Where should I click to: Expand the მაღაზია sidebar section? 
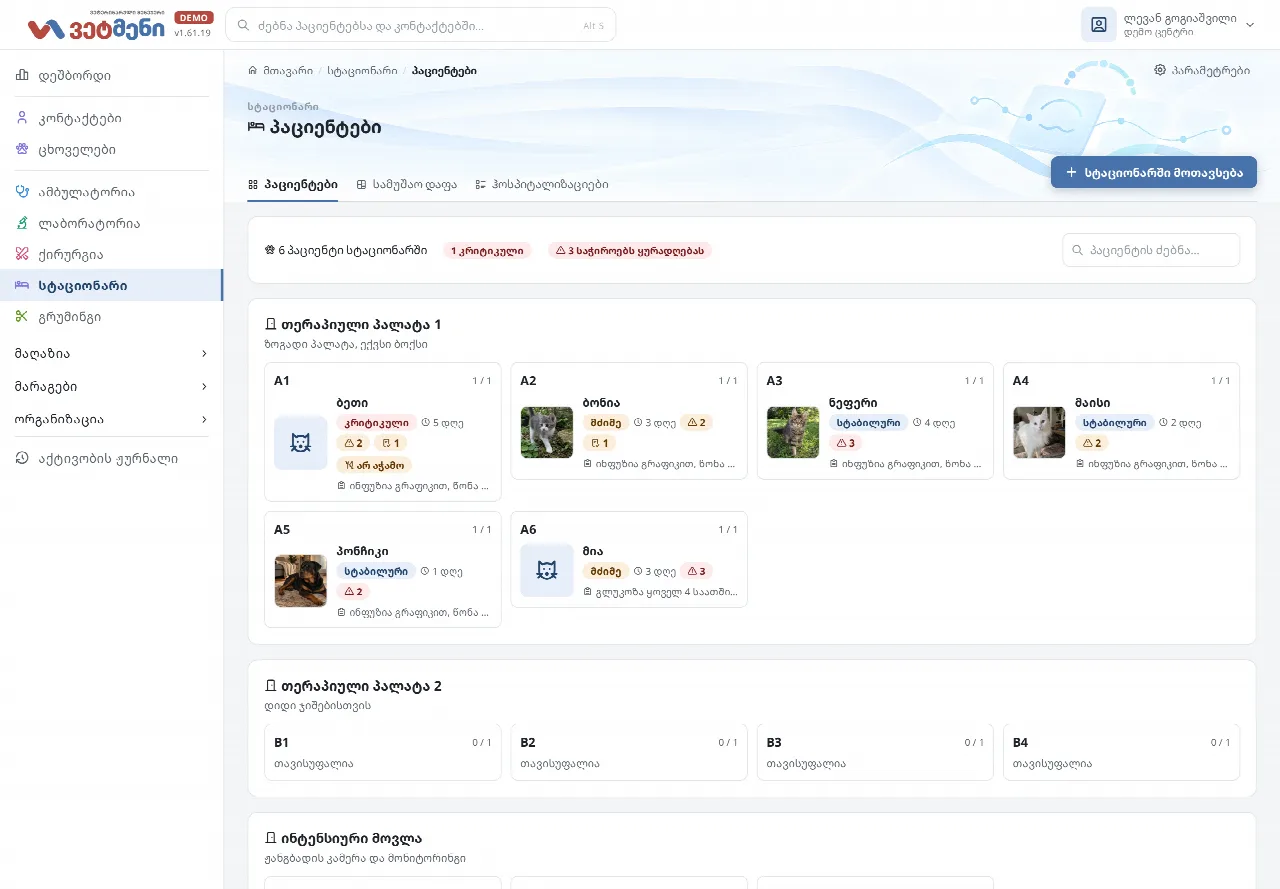[111, 353]
